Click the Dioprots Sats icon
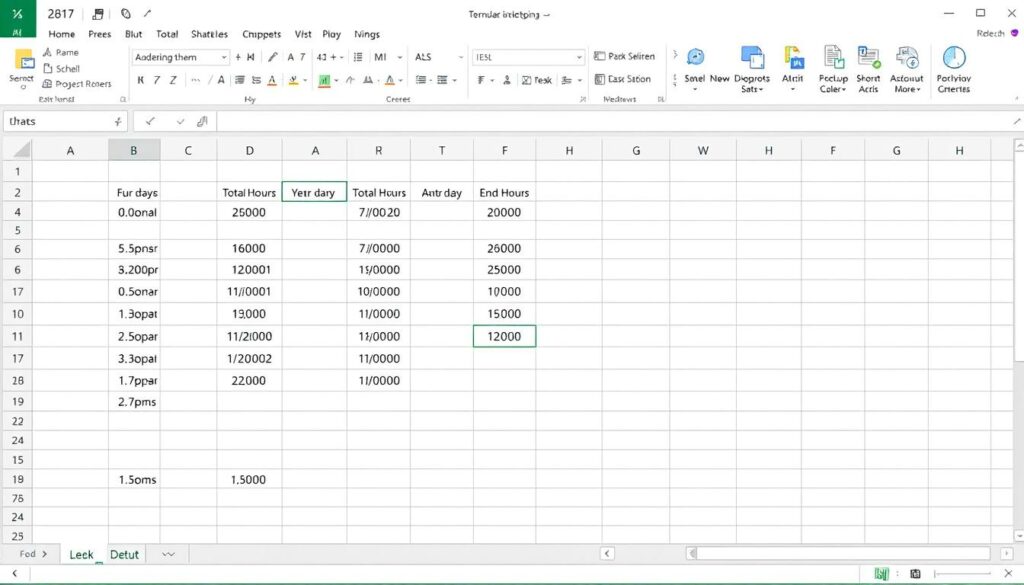This screenshot has width=1024, height=585. pyautogui.click(x=752, y=57)
